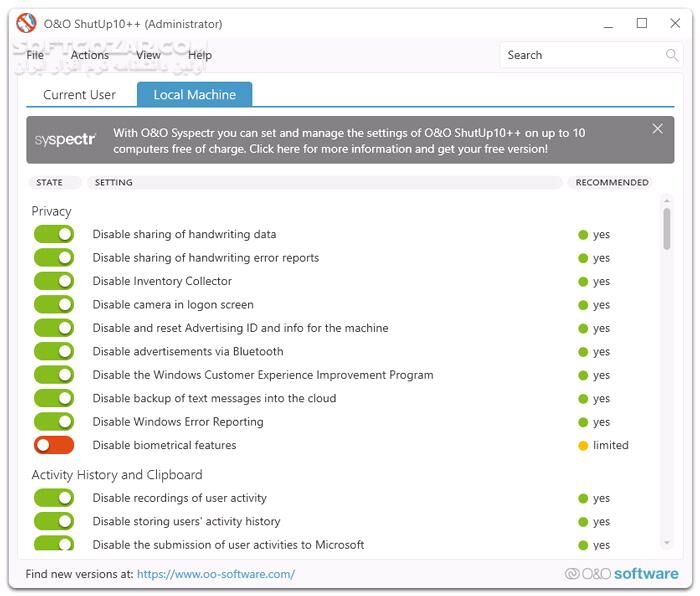The height and width of the screenshot is (596, 700).
Task: Click yellow limited indicator for biometrical features
Action: click(x=583, y=446)
